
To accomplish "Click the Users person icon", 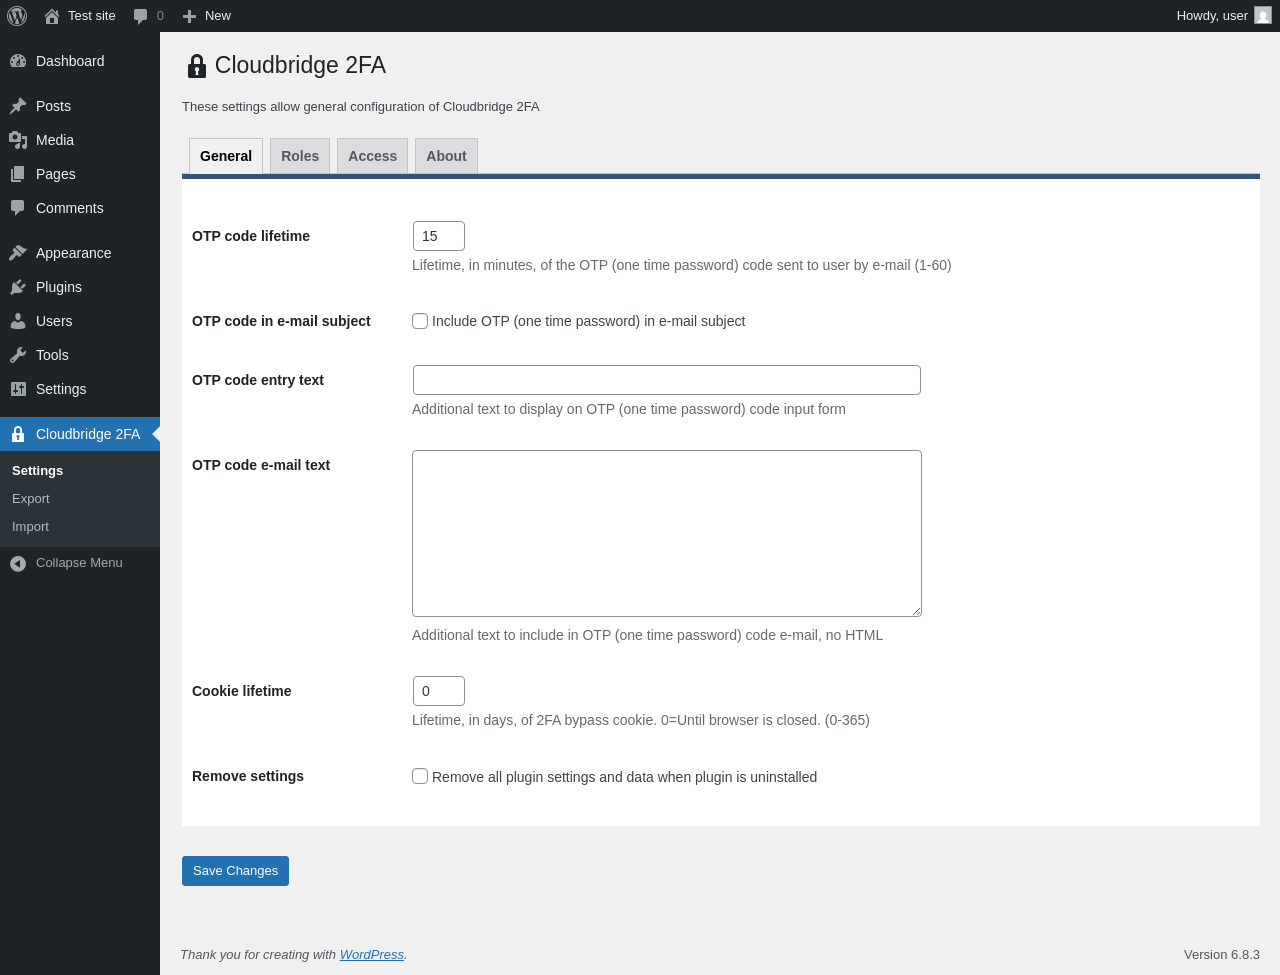I will click(18, 321).
